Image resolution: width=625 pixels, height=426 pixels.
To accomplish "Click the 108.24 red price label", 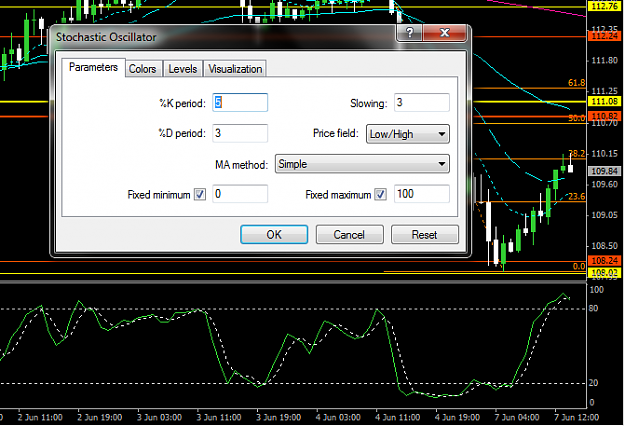I will tap(604, 261).
